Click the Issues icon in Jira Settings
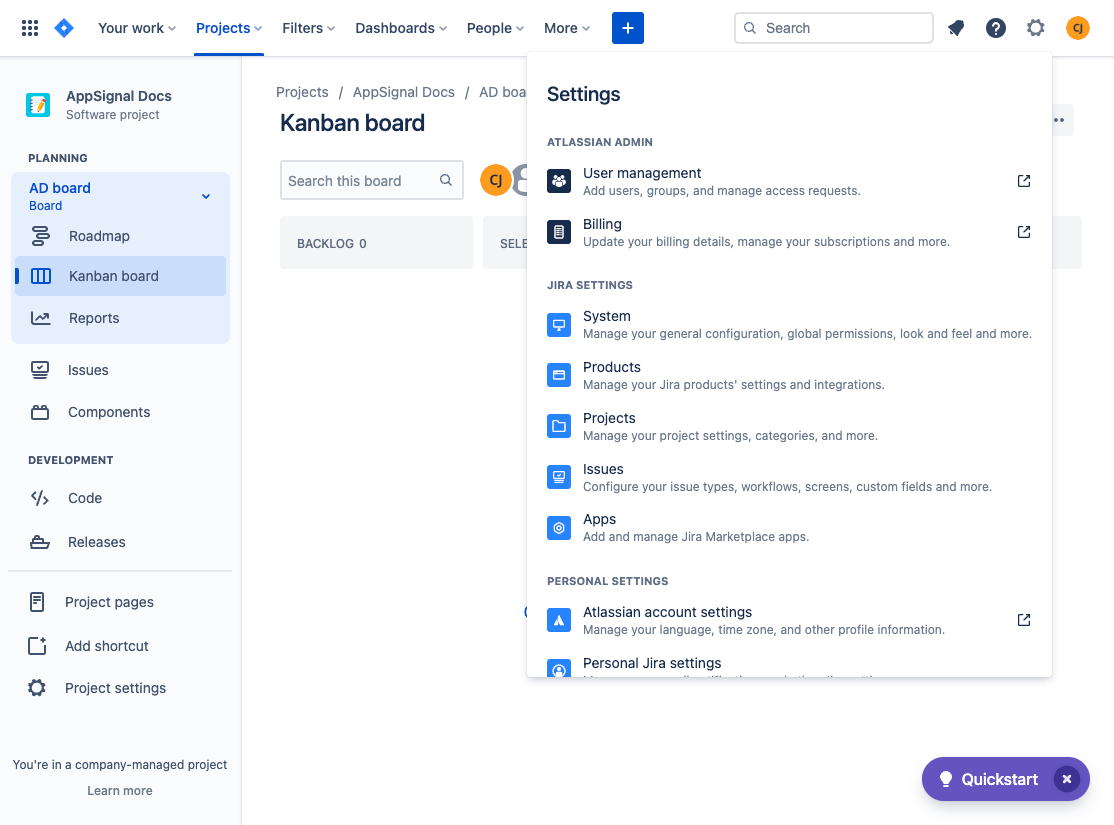Screen dimensions: 1114x825 [x=559, y=477]
